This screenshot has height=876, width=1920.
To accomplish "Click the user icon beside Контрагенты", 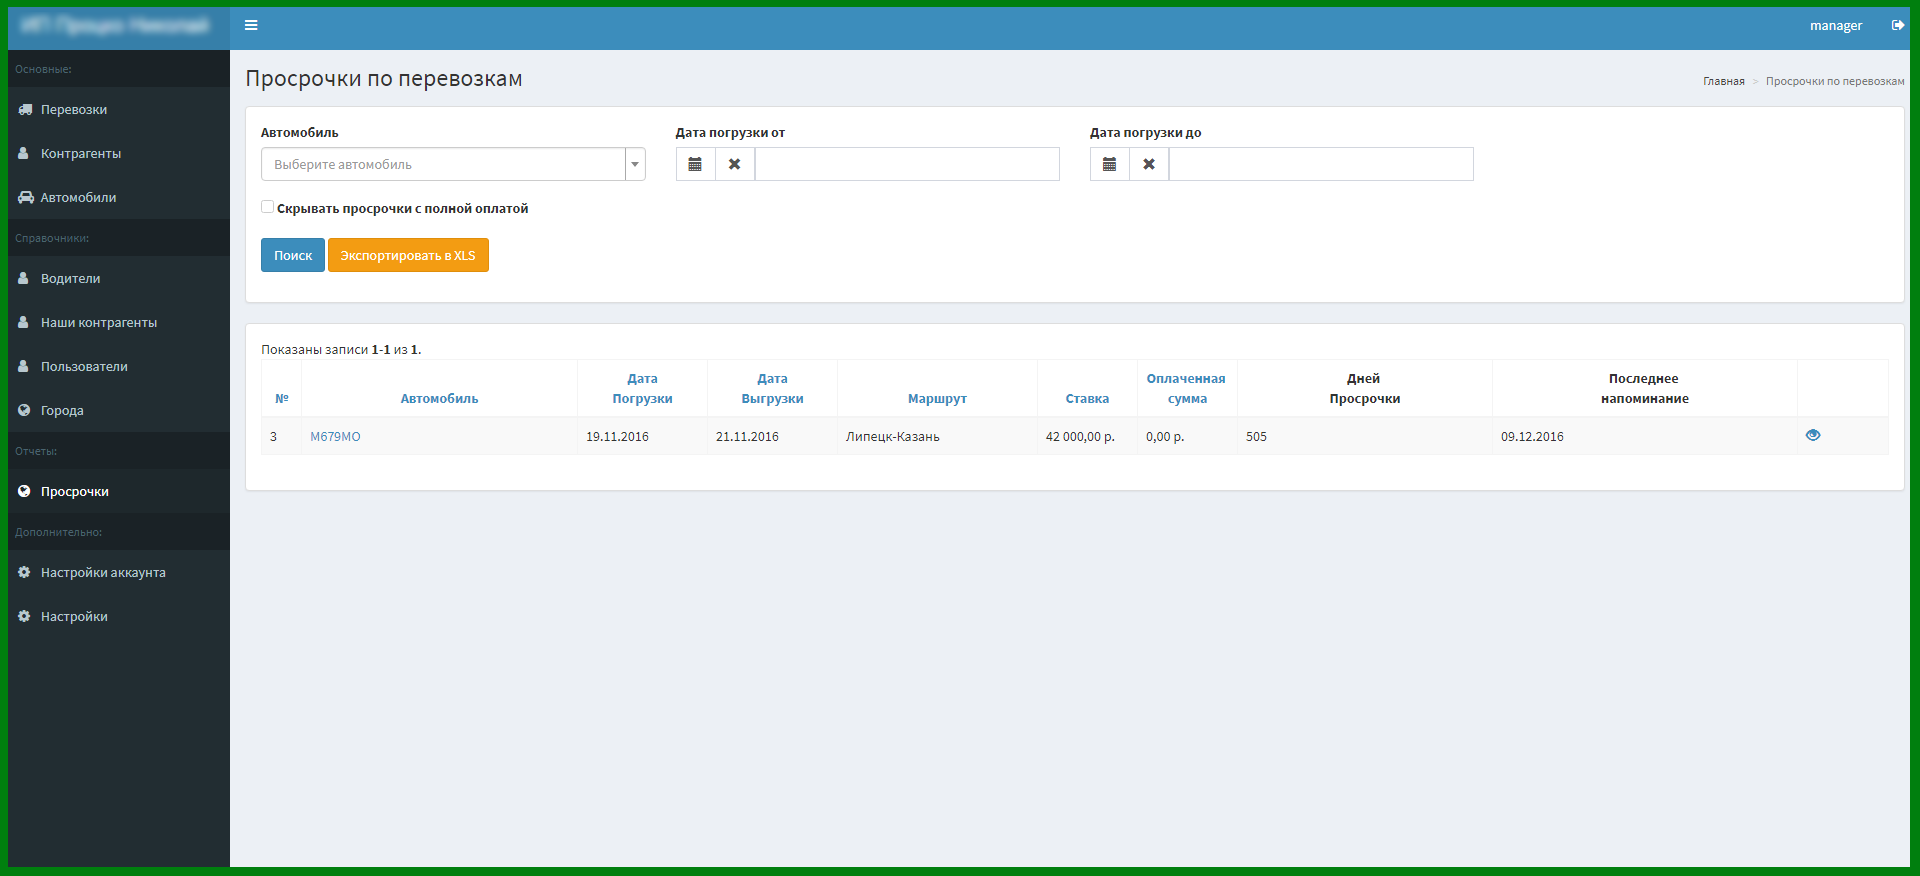I will 23,153.
